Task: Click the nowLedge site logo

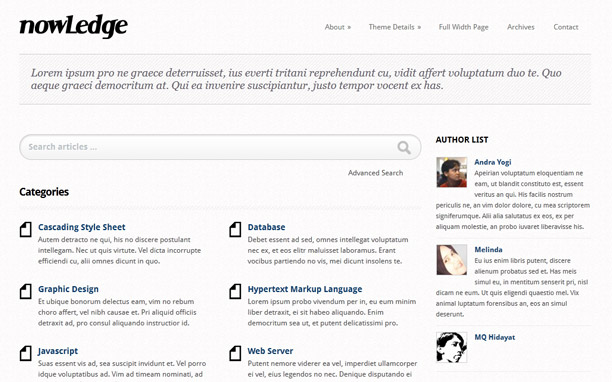Action: click(x=73, y=27)
